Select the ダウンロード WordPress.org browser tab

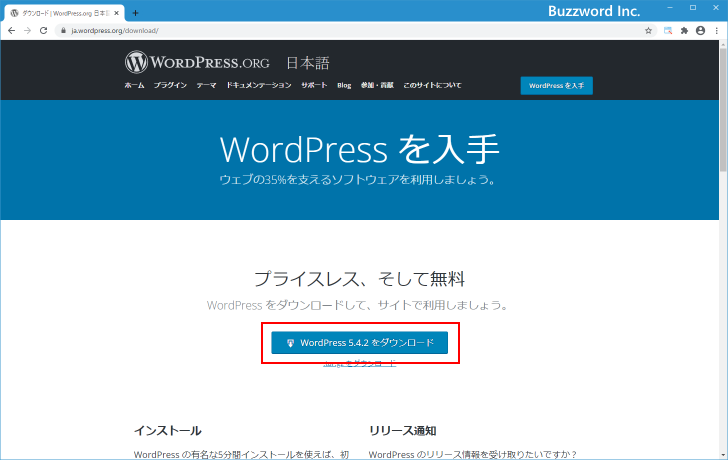(x=65, y=13)
